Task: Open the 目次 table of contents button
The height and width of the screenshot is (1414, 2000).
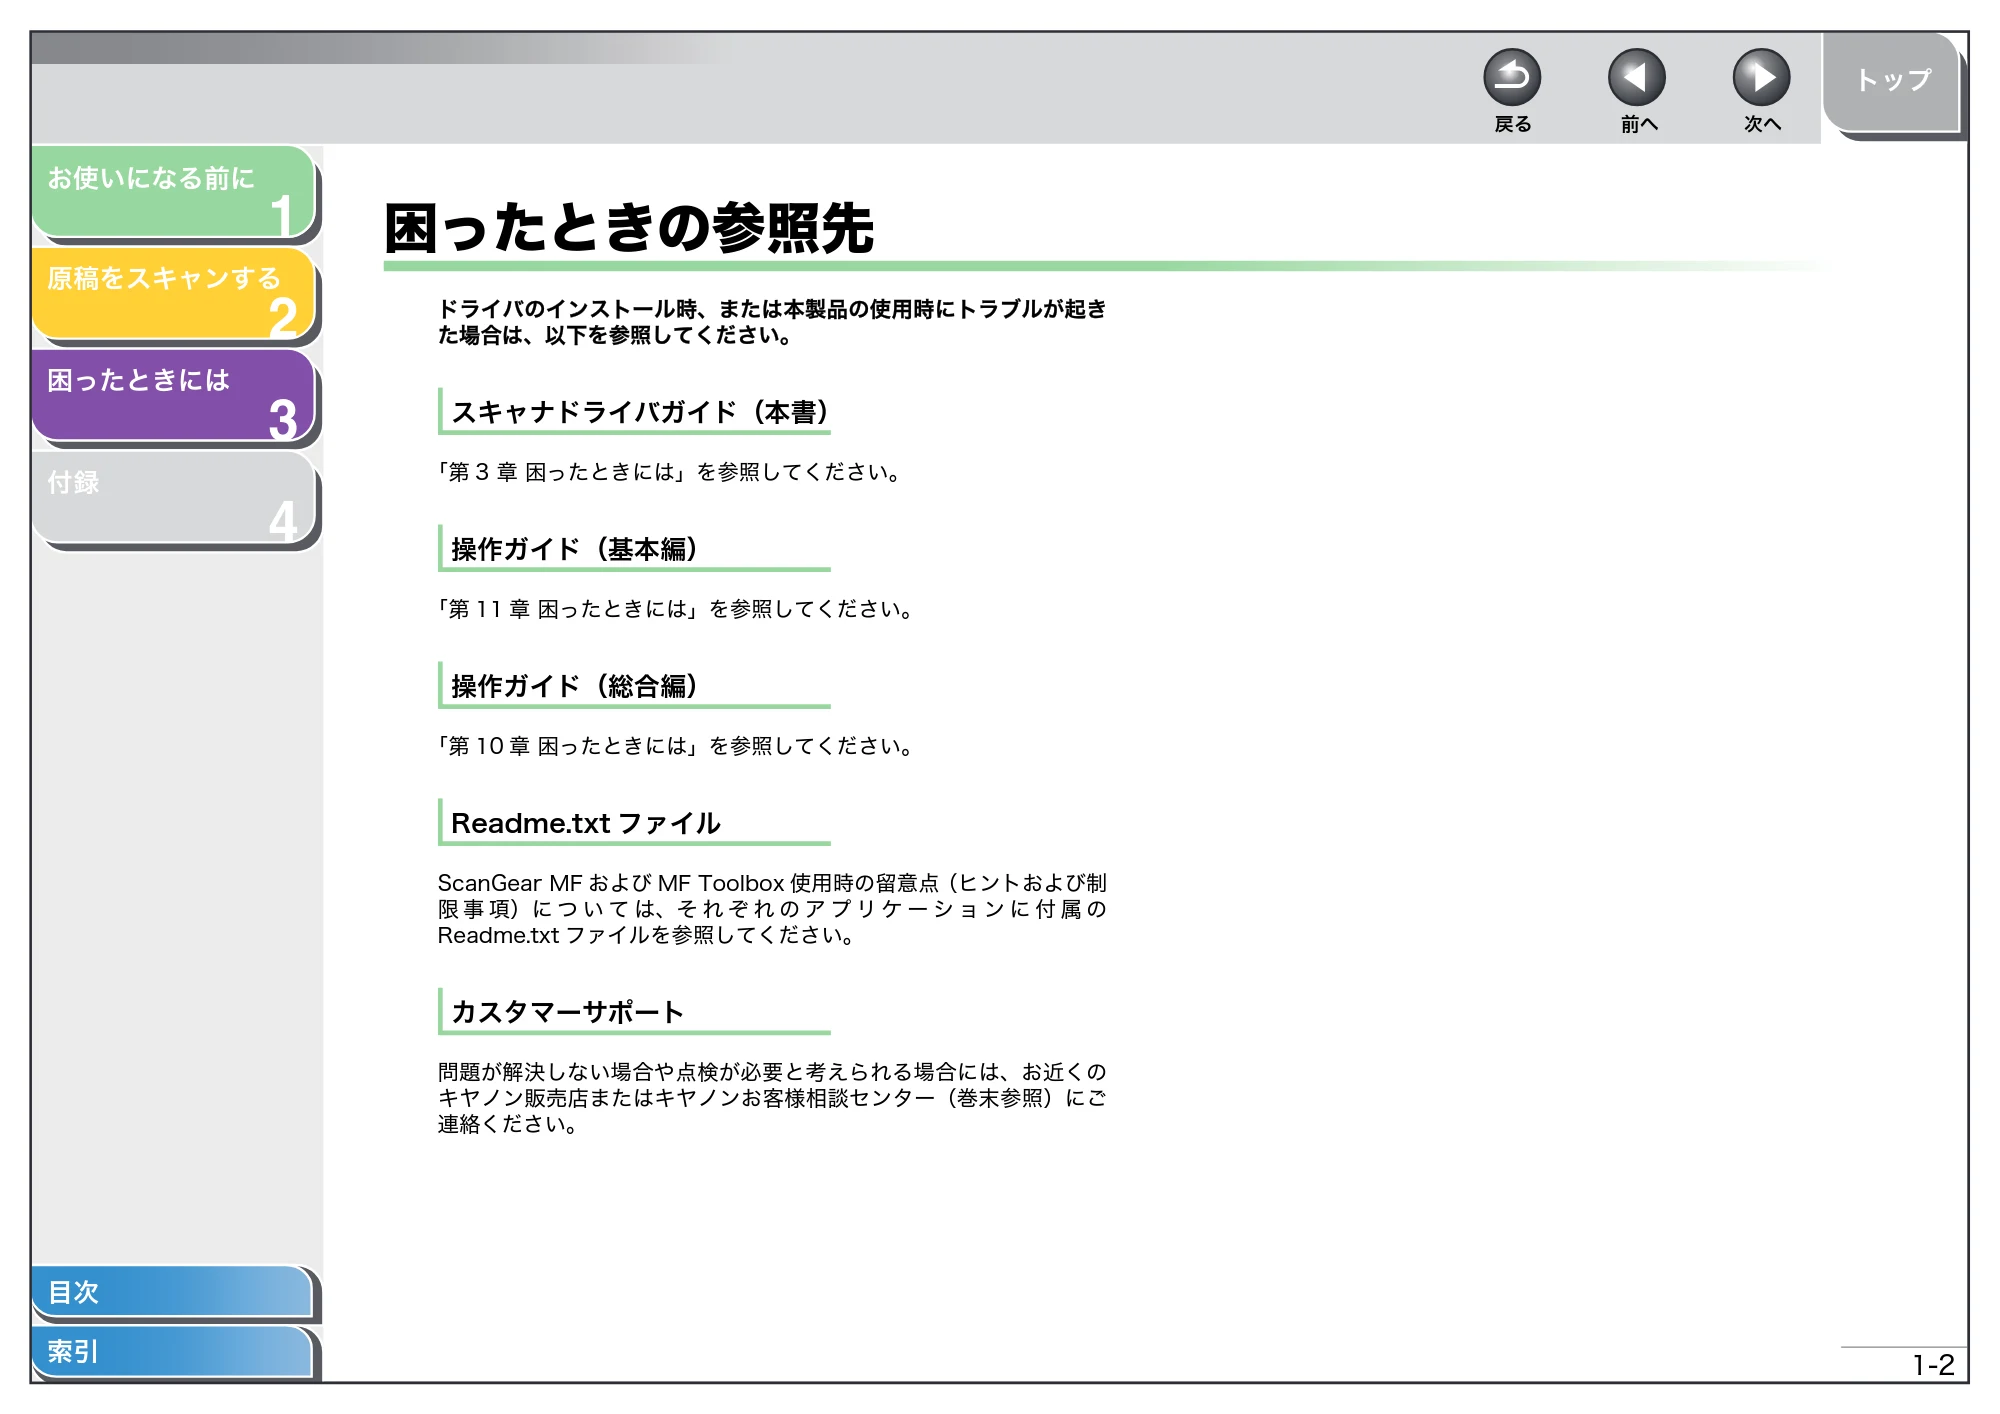Action: [x=172, y=1291]
